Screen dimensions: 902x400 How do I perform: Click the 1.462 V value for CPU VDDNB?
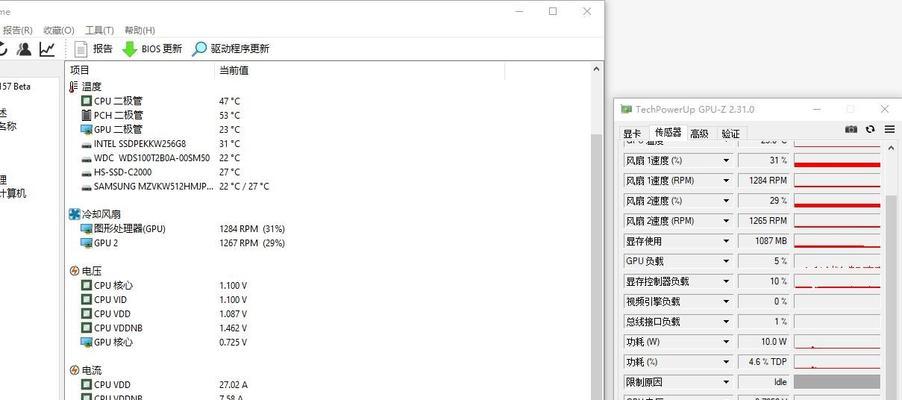click(233, 328)
